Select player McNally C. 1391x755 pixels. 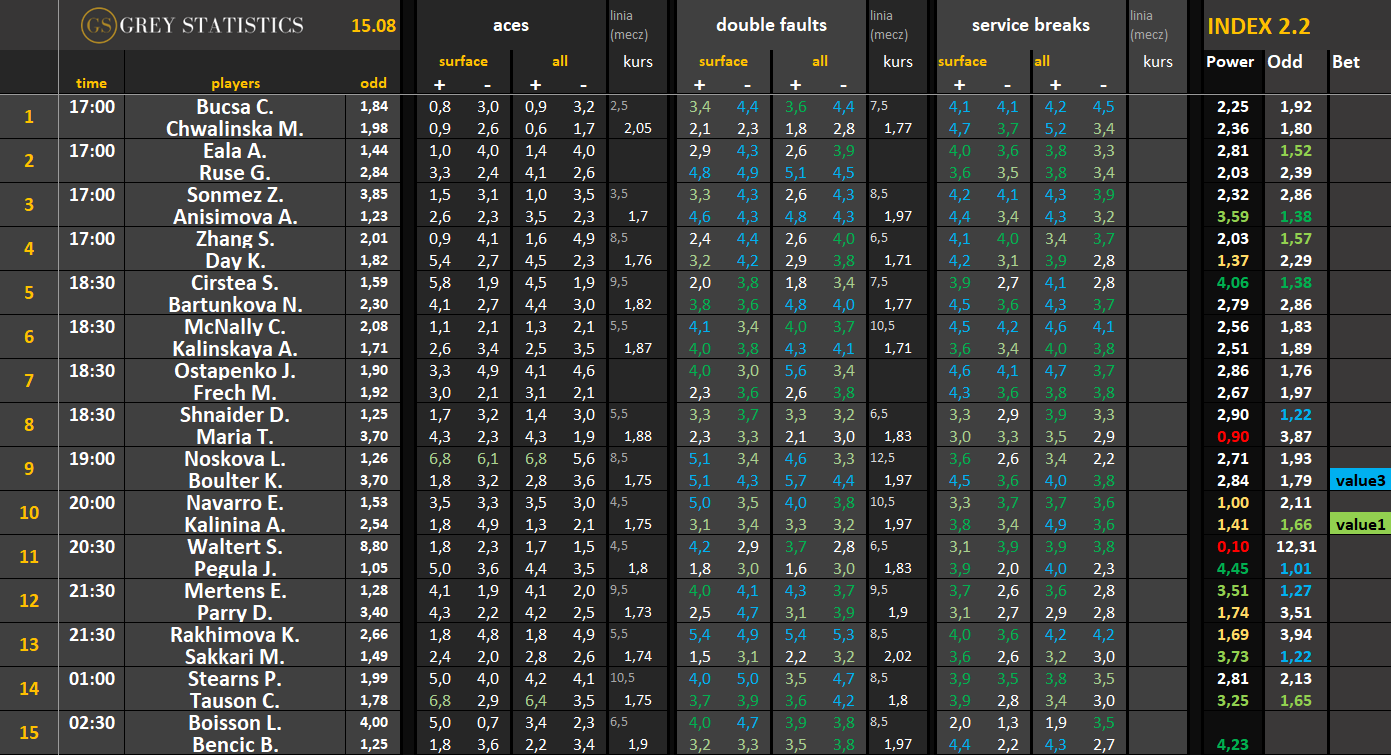(235, 327)
